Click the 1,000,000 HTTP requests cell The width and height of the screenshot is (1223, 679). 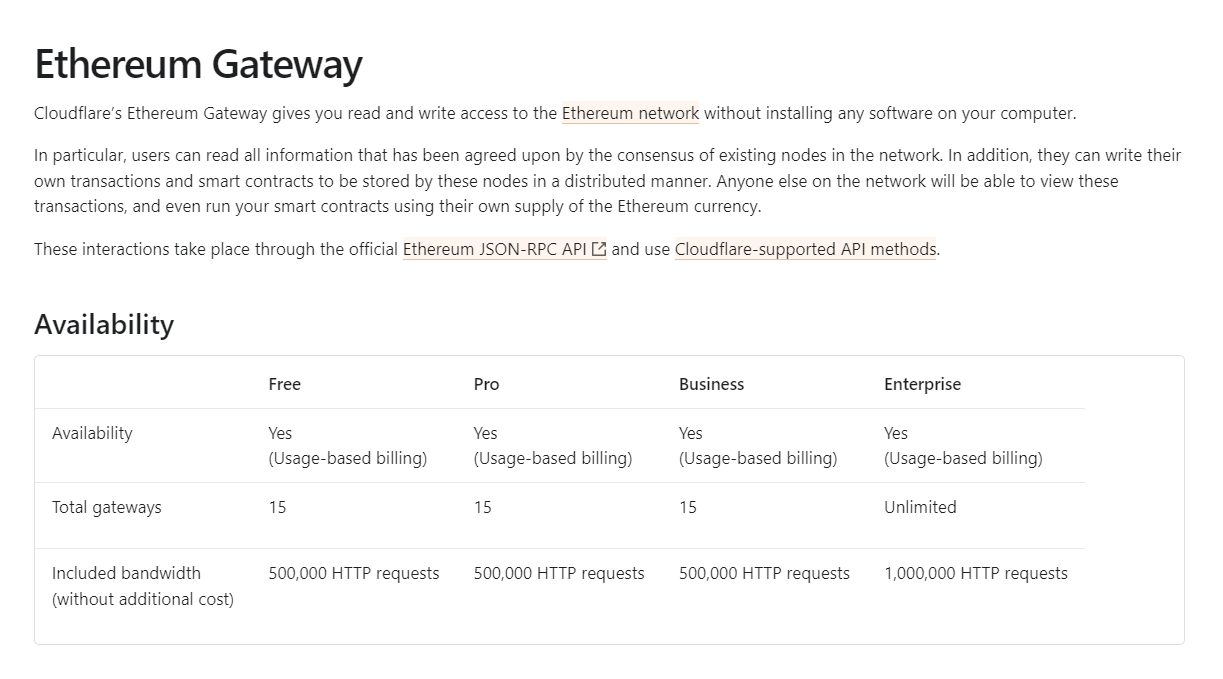coord(975,573)
